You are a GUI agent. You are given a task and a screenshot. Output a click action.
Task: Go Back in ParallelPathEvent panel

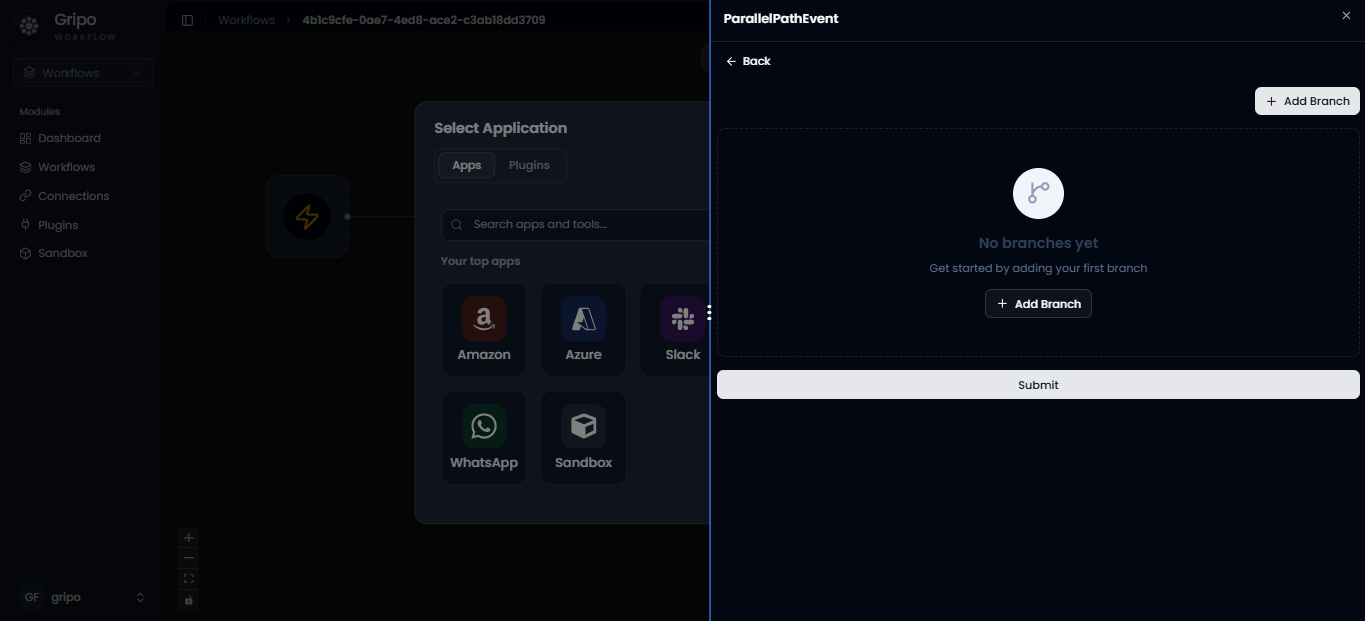click(748, 61)
